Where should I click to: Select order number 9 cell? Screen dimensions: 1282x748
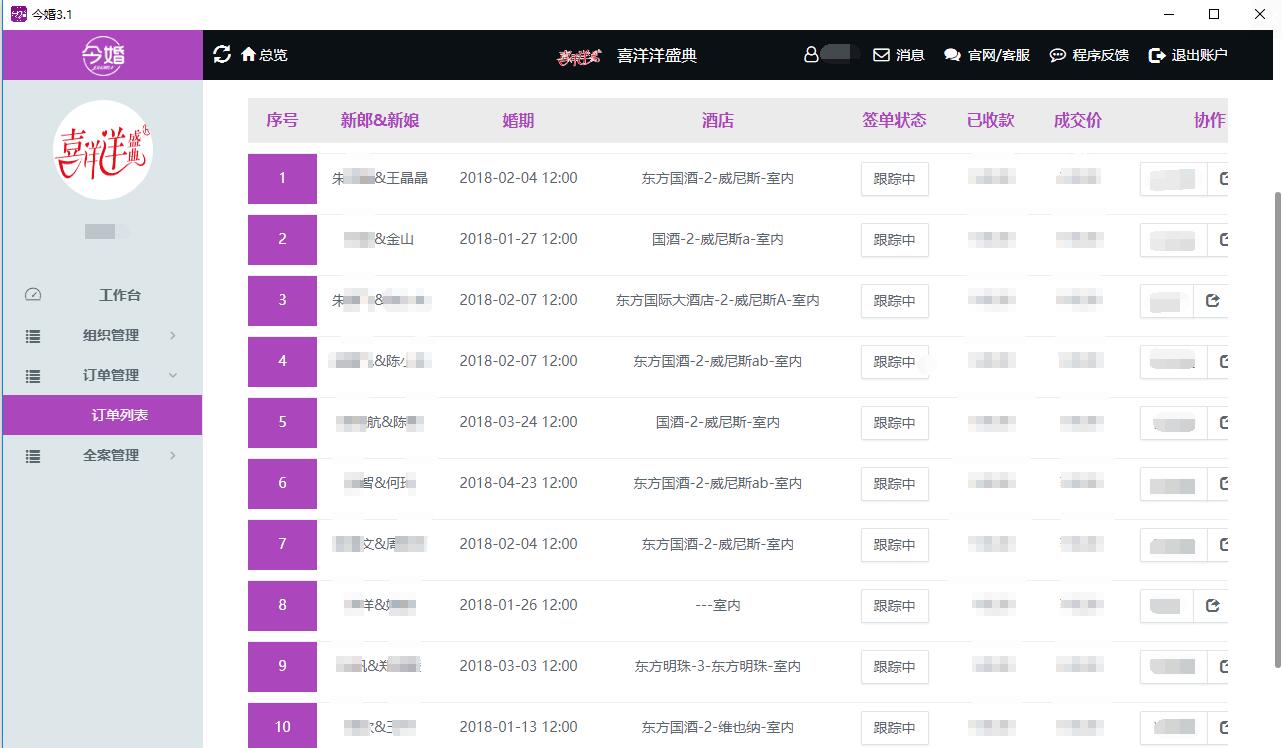(282, 666)
